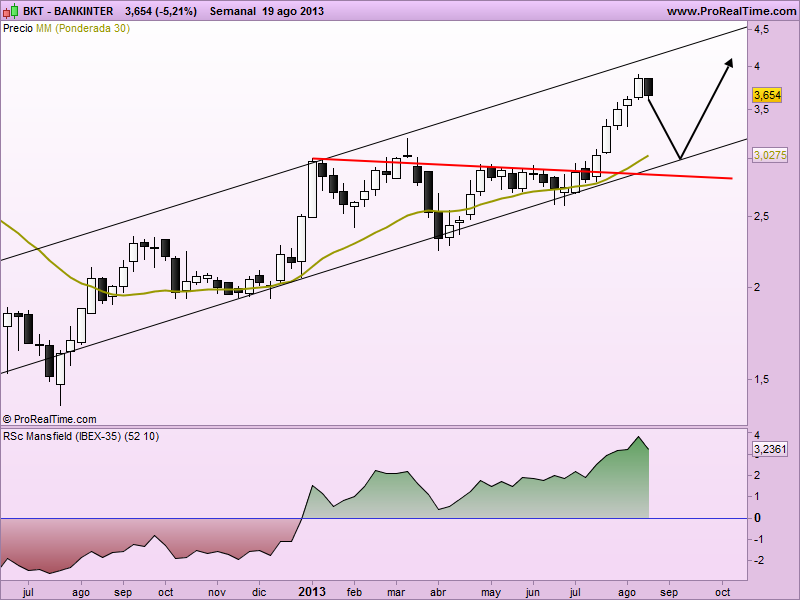800x600 pixels.
Task: Click the 3,2361 Mansfield value tag
Action: (x=770, y=449)
